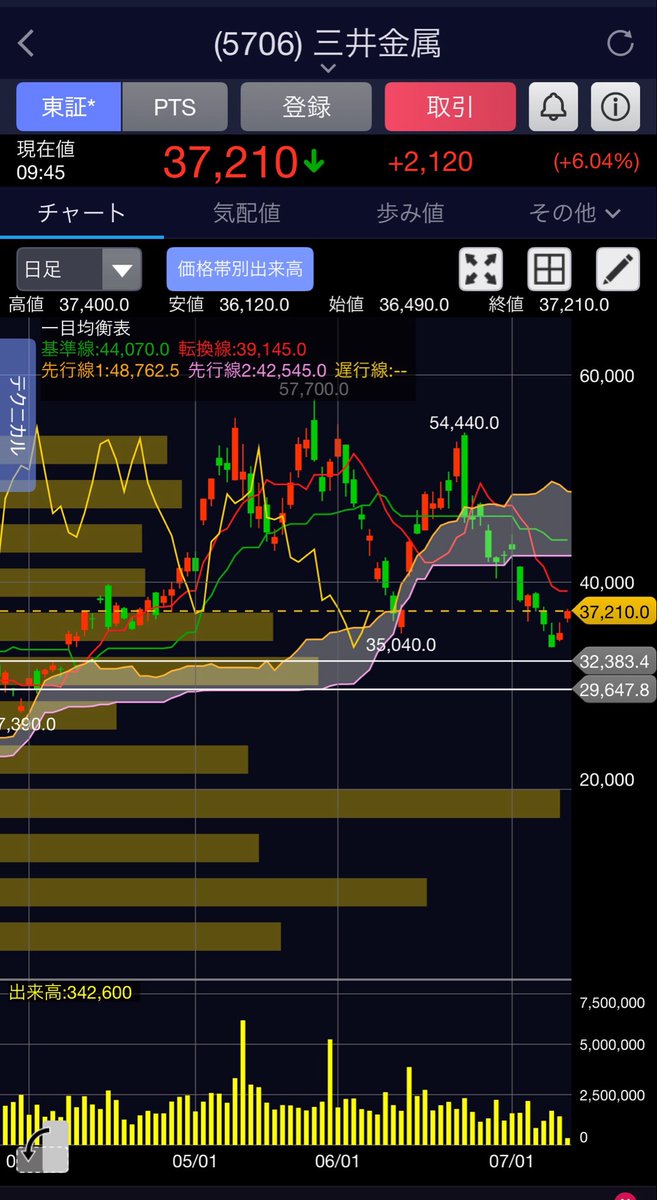Tap the 出来高:342,600 volume label
This screenshot has height=1200, width=657.
tap(70, 992)
